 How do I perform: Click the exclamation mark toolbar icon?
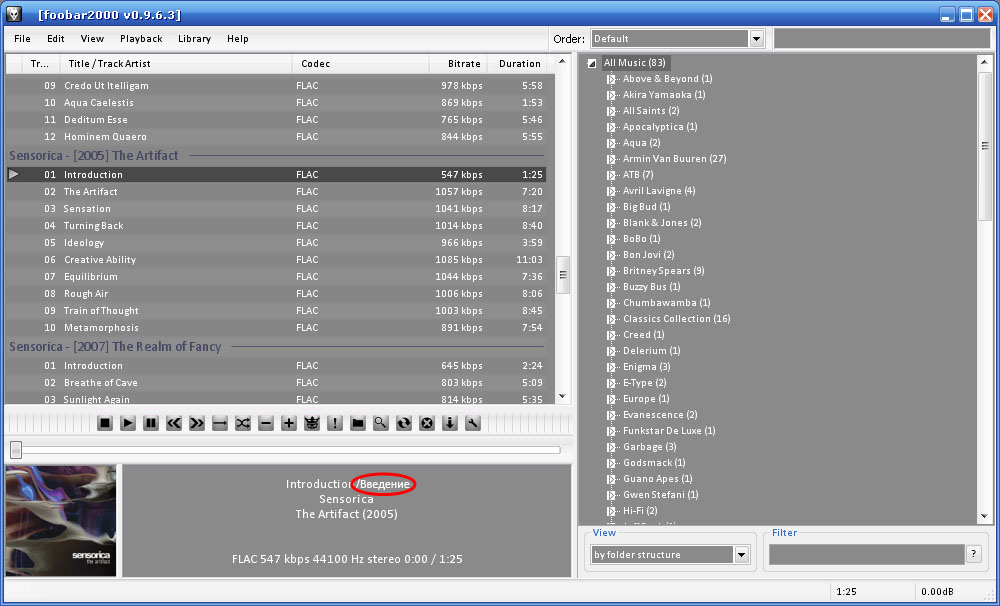click(335, 423)
